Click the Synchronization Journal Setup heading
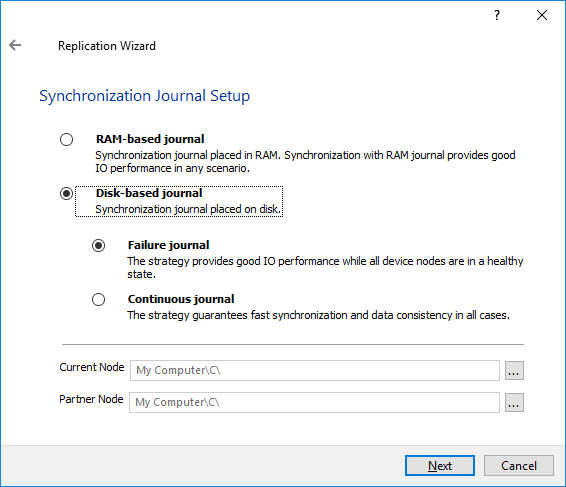The width and height of the screenshot is (566, 487). pos(144,96)
